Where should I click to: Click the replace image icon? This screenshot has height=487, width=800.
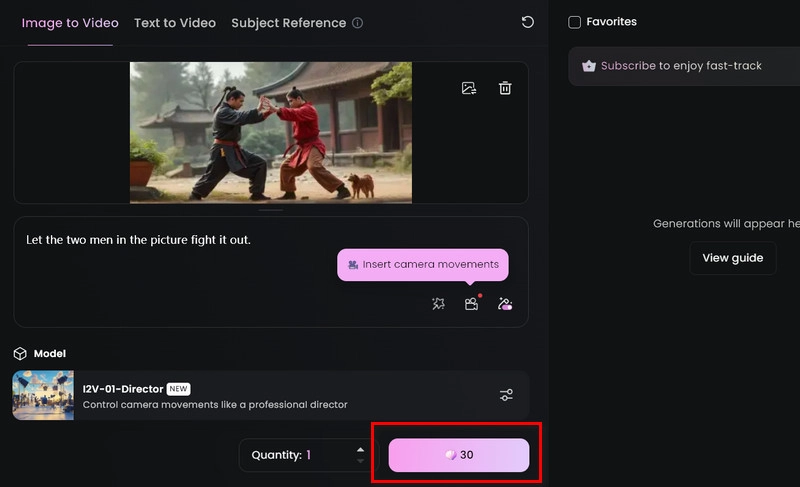pyautogui.click(x=469, y=88)
